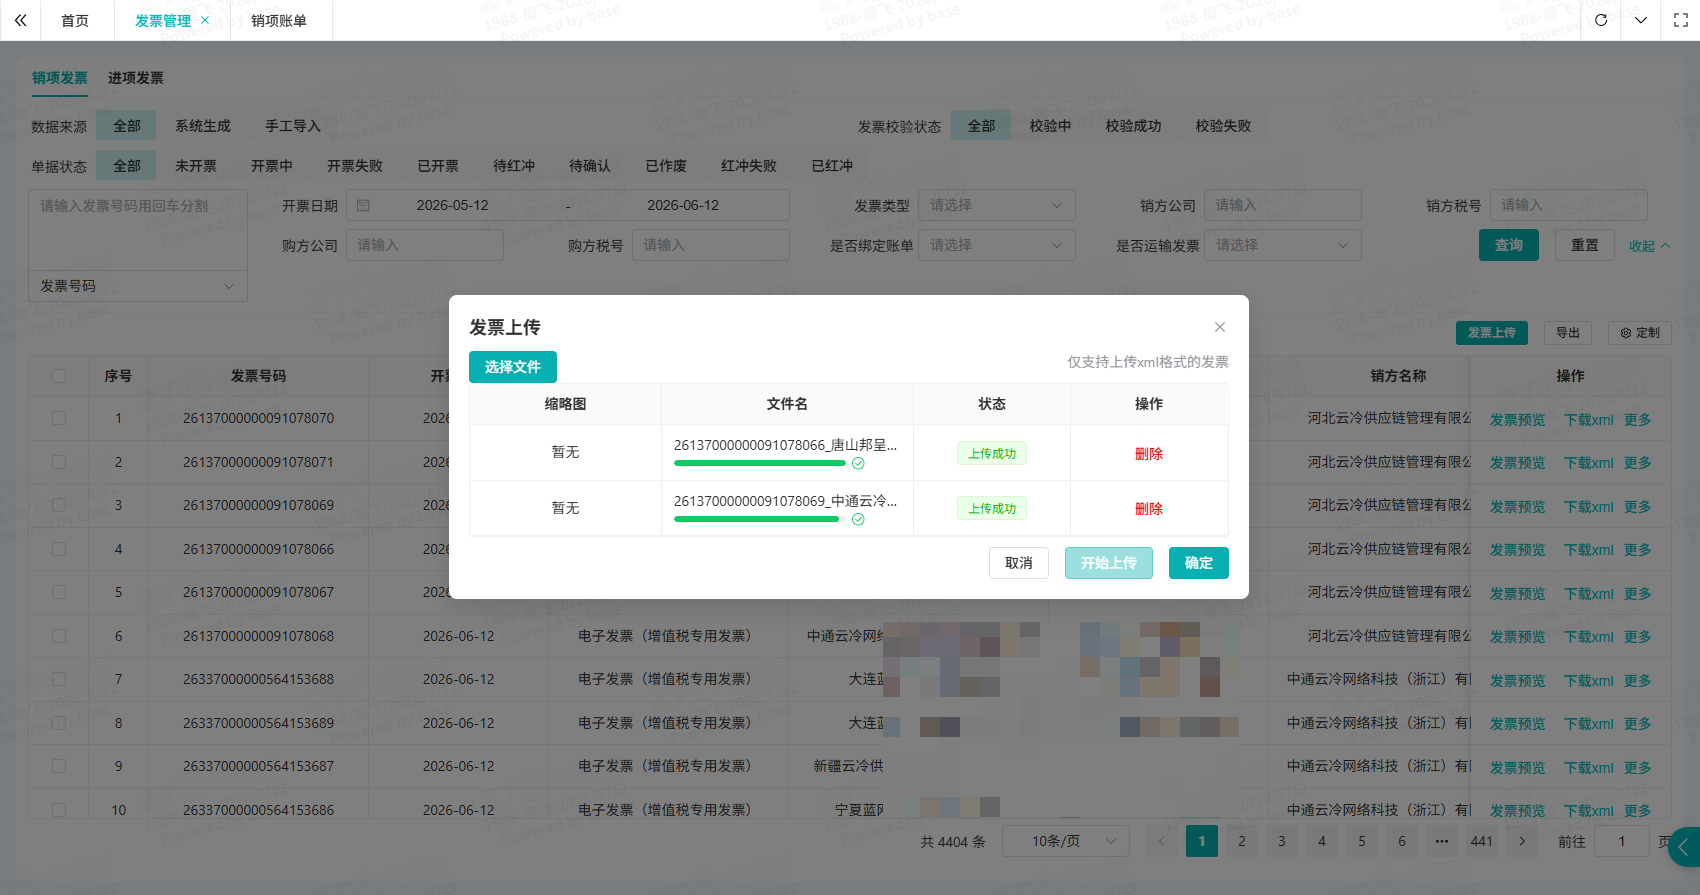Refresh the page using the reload icon
Viewport: 1700px width, 895px height.
1601,20
